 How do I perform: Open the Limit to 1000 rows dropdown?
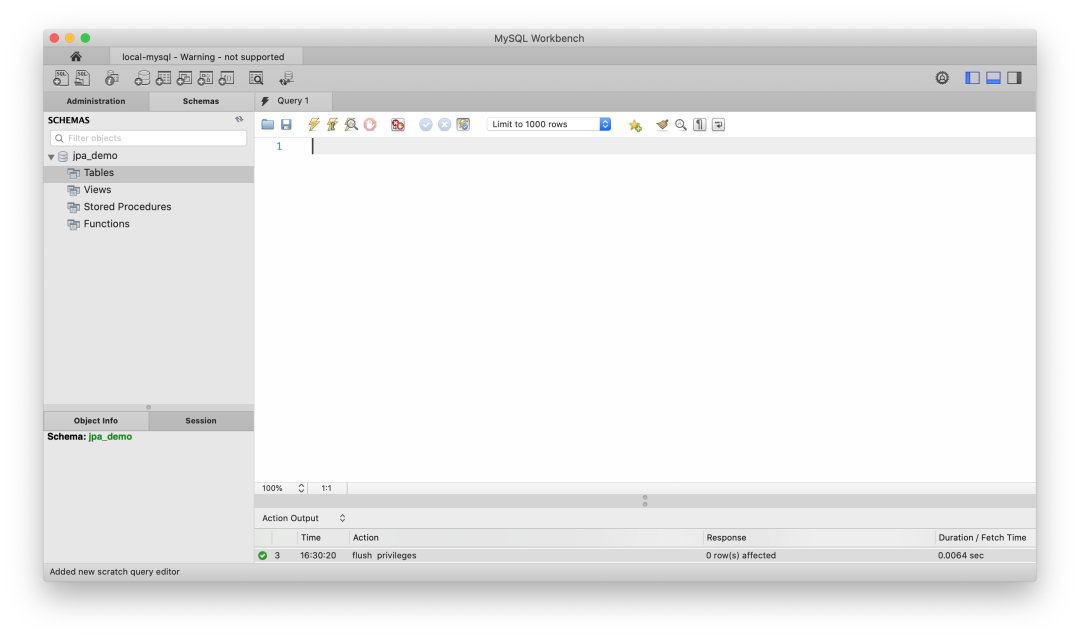(x=549, y=124)
